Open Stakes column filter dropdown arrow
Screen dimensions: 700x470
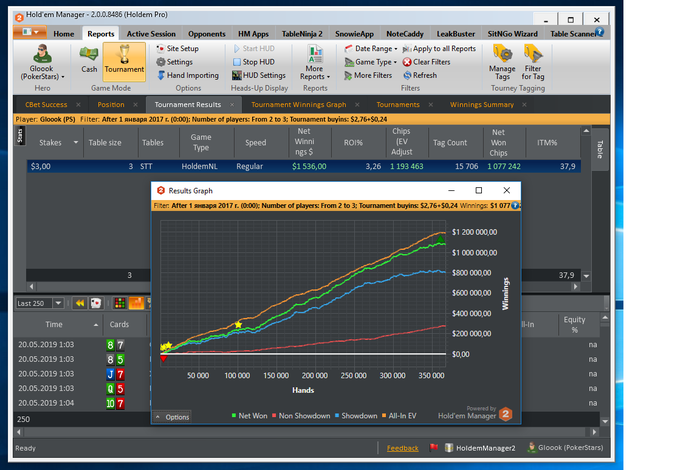pos(76,142)
